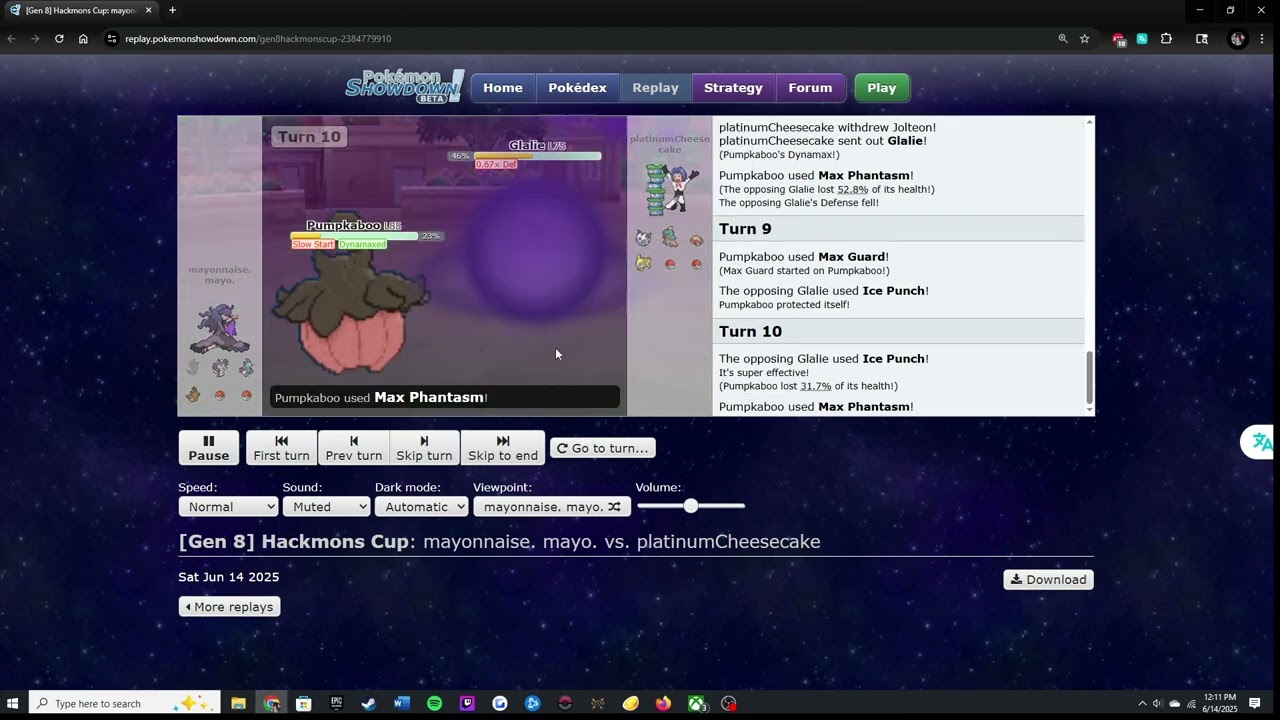Go forward in browser history
This screenshot has height=720, width=1280.
click(35, 39)
